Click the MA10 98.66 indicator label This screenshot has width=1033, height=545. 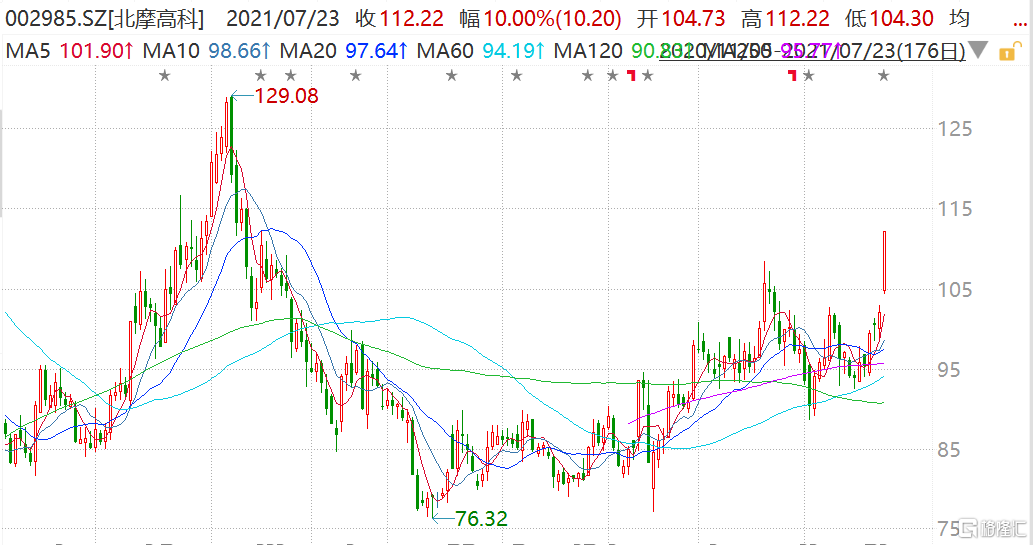click(207, 50)
